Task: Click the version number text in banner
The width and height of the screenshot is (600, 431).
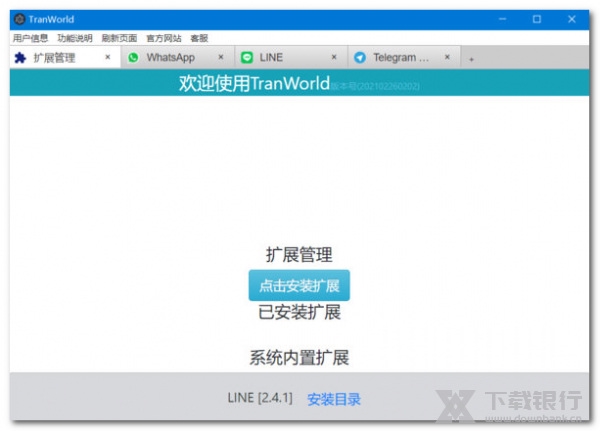Action: (x=375, y=86)
